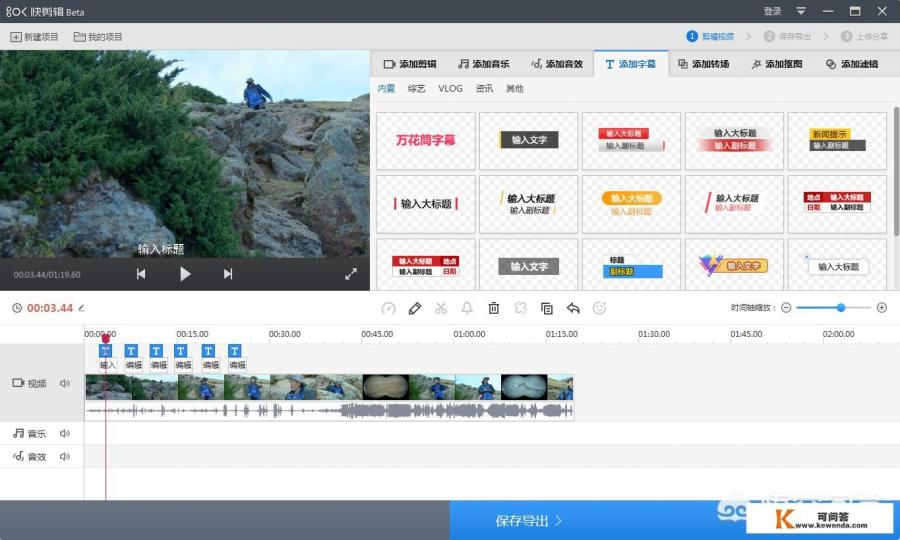
Task: Mute the 音乐 track speaker
Action: pyautogui.click(x=65, y=433)
